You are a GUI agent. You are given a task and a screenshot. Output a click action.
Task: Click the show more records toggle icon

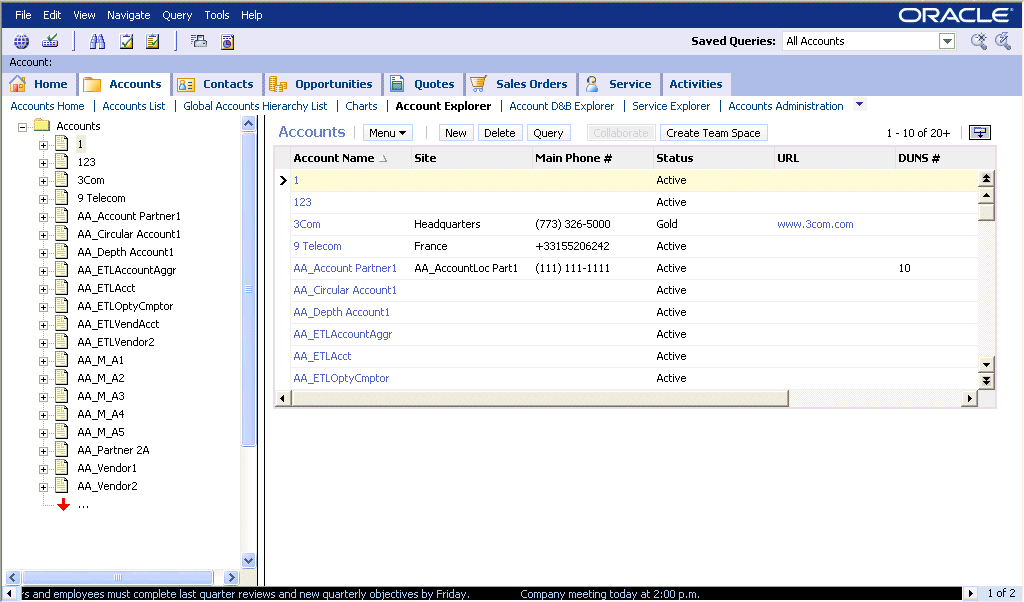980,133
